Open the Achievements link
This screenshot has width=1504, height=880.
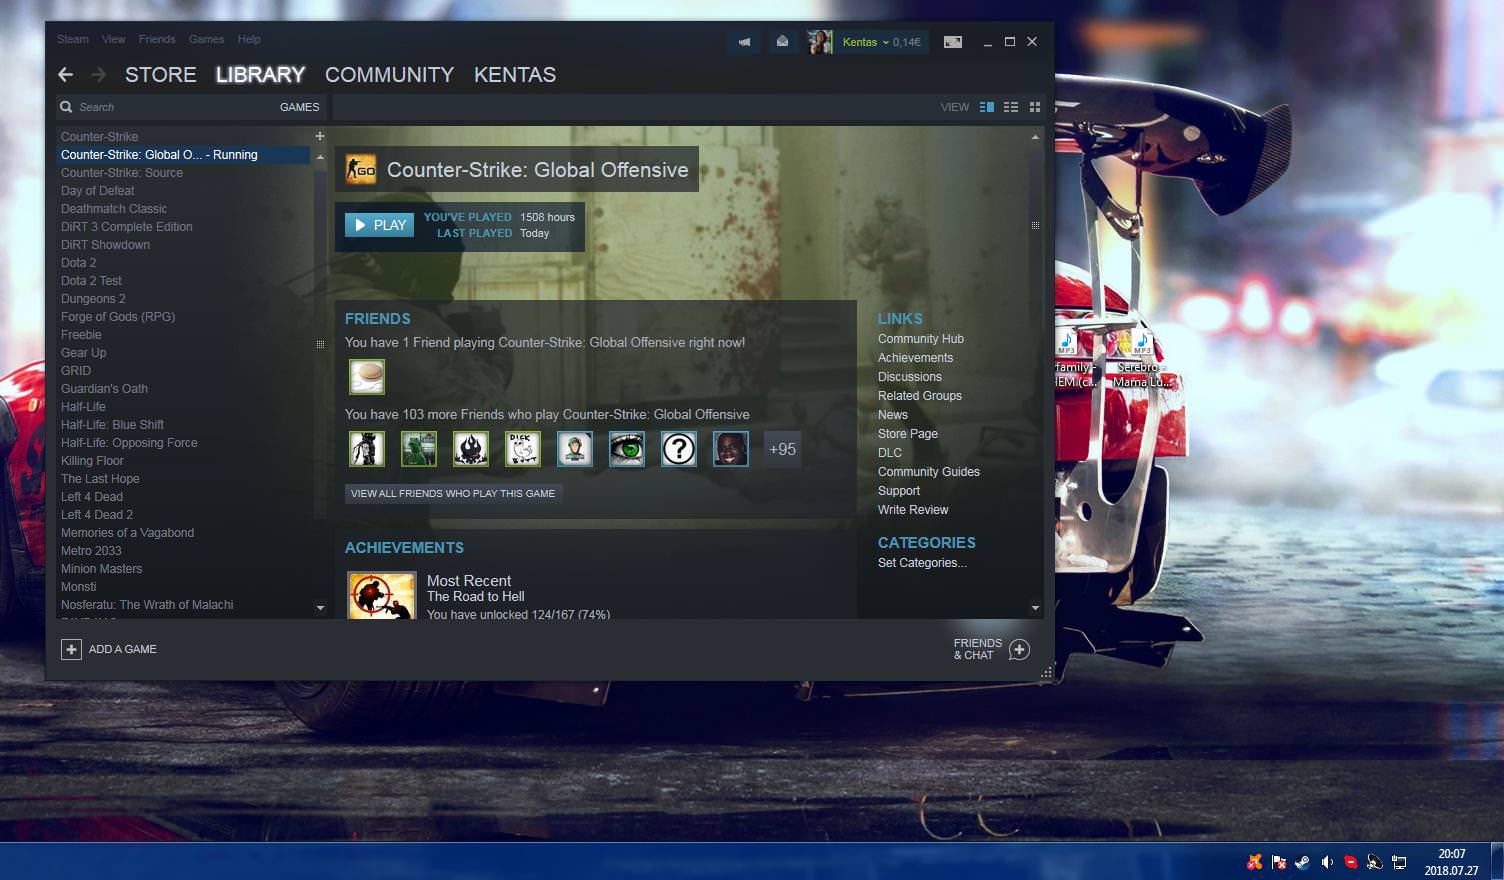[x=915, y=358]
